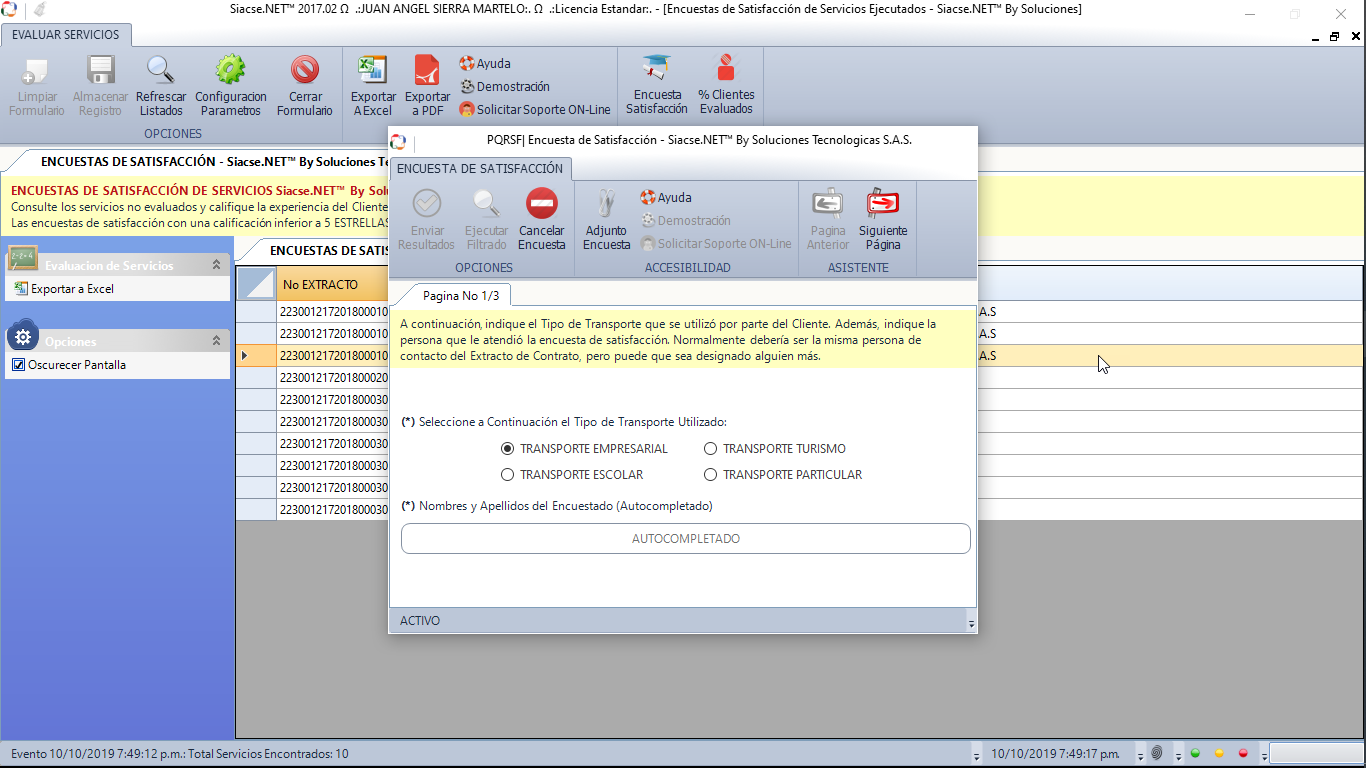Select TRANSPORTE TURISMO radio button
The image size is (1366, 768).
coord(710,449)
